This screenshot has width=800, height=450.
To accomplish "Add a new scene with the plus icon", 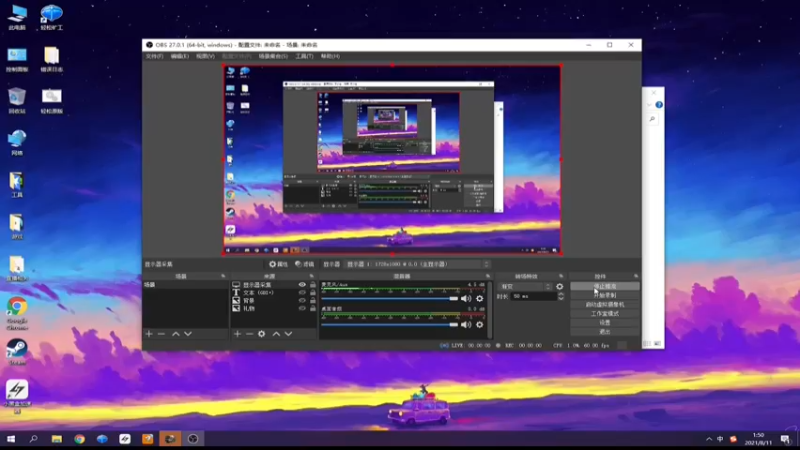I will [x=149, y=334].
